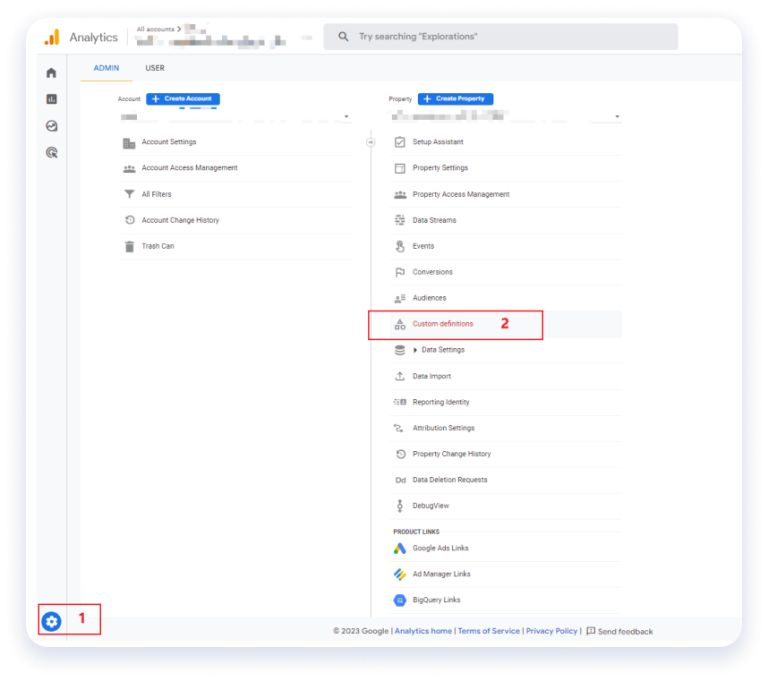Open the Advertising icon in sidebar
This screenshot has width=768, height=681.
coord(52,153)
